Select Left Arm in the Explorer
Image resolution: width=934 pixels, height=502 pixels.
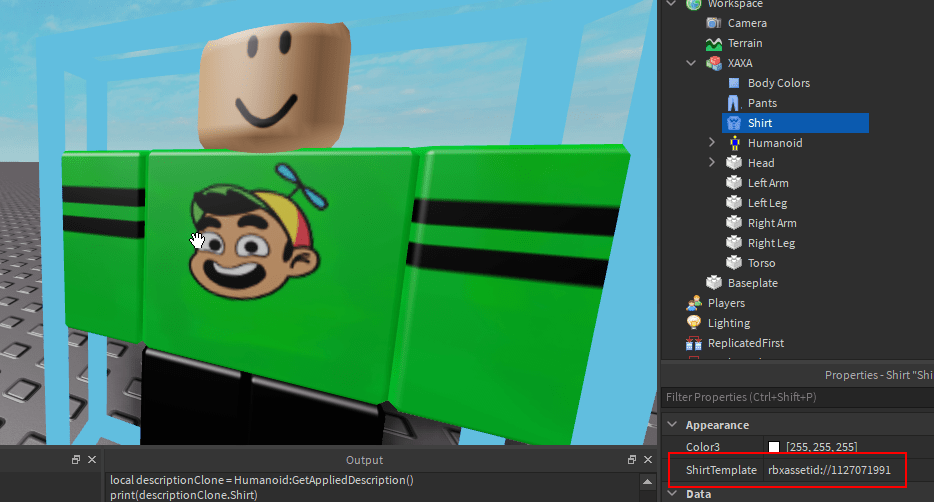pos(768,183)
